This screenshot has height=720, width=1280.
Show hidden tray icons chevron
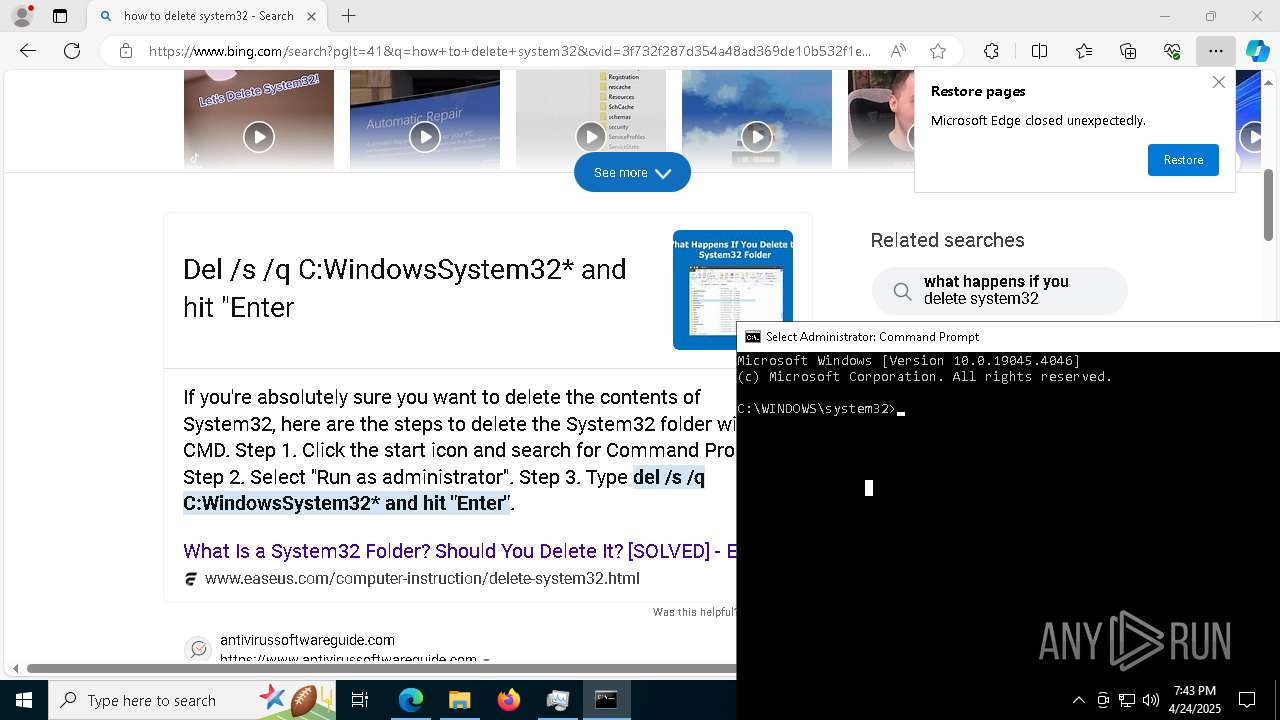coord(1078,700)
